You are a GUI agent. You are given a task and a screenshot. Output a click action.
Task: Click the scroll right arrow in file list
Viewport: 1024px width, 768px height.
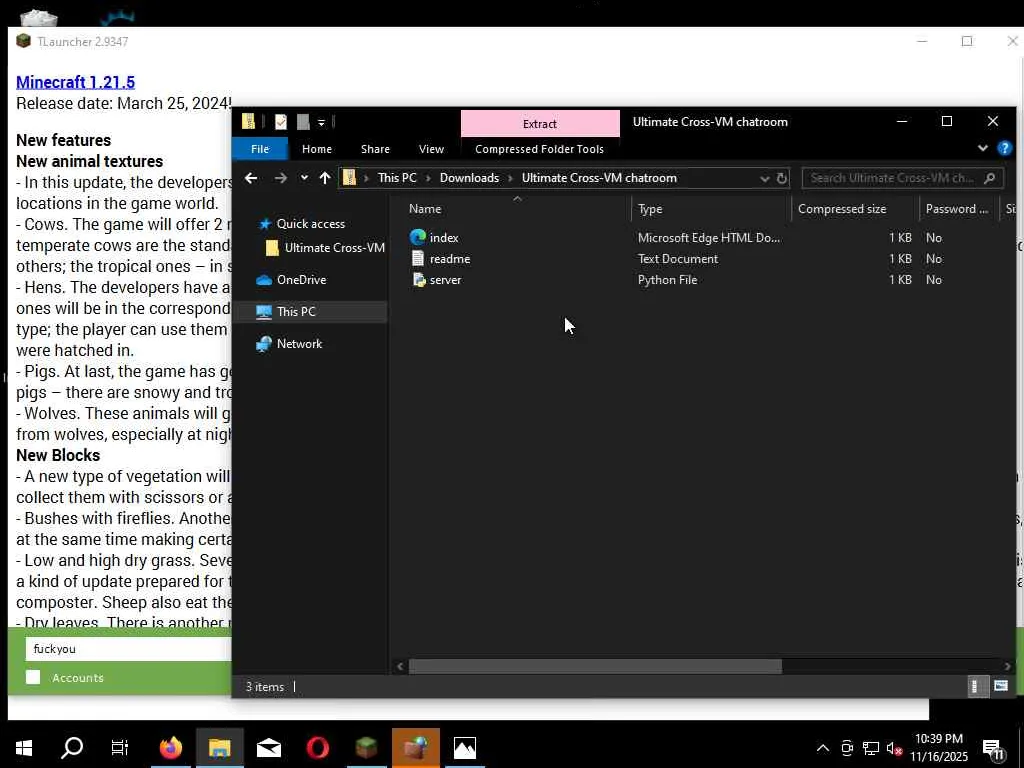click(1008, 666)
